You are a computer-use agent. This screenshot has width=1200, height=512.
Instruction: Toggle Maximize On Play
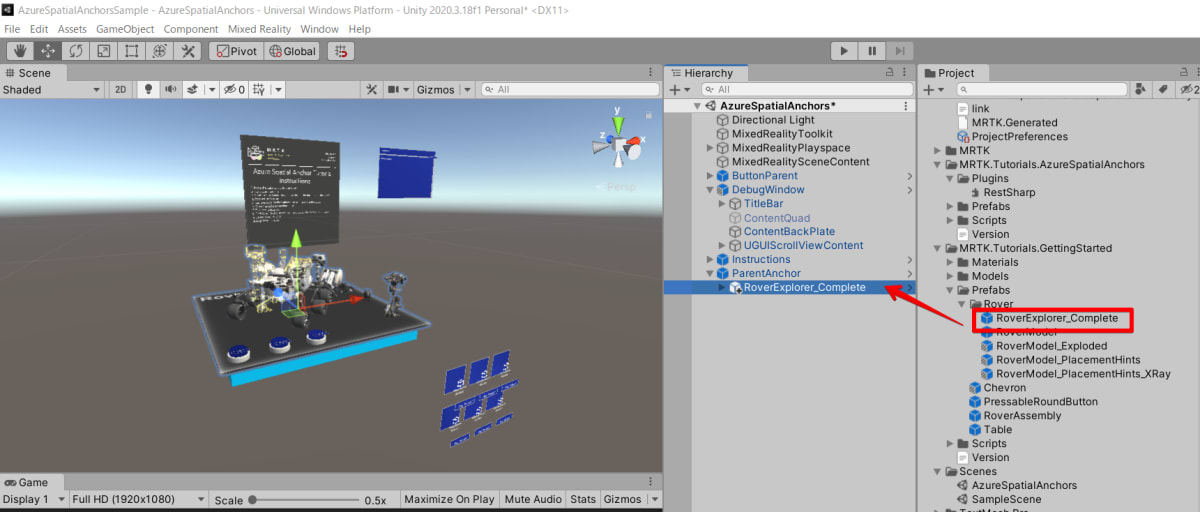pos(449,499)
